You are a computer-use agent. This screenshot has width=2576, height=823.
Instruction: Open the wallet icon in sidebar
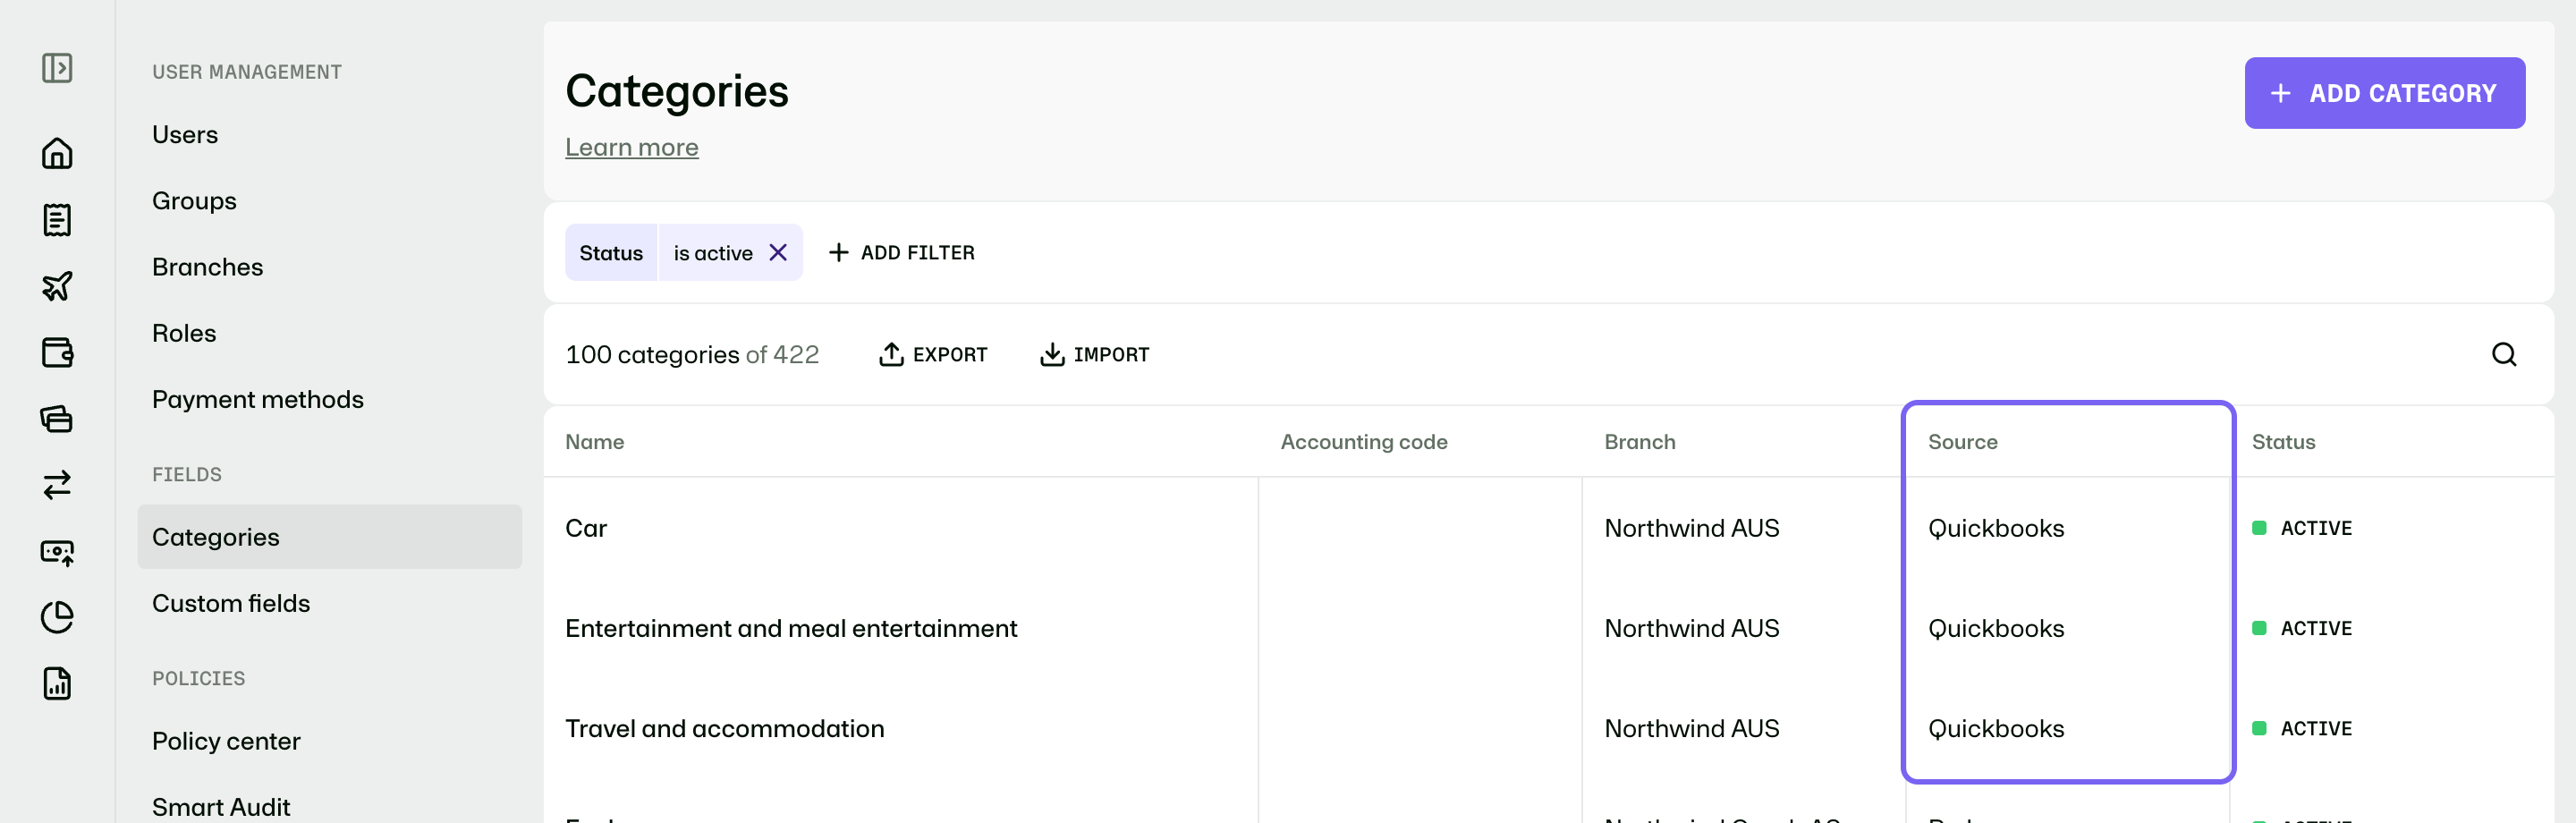coord(57,352)
